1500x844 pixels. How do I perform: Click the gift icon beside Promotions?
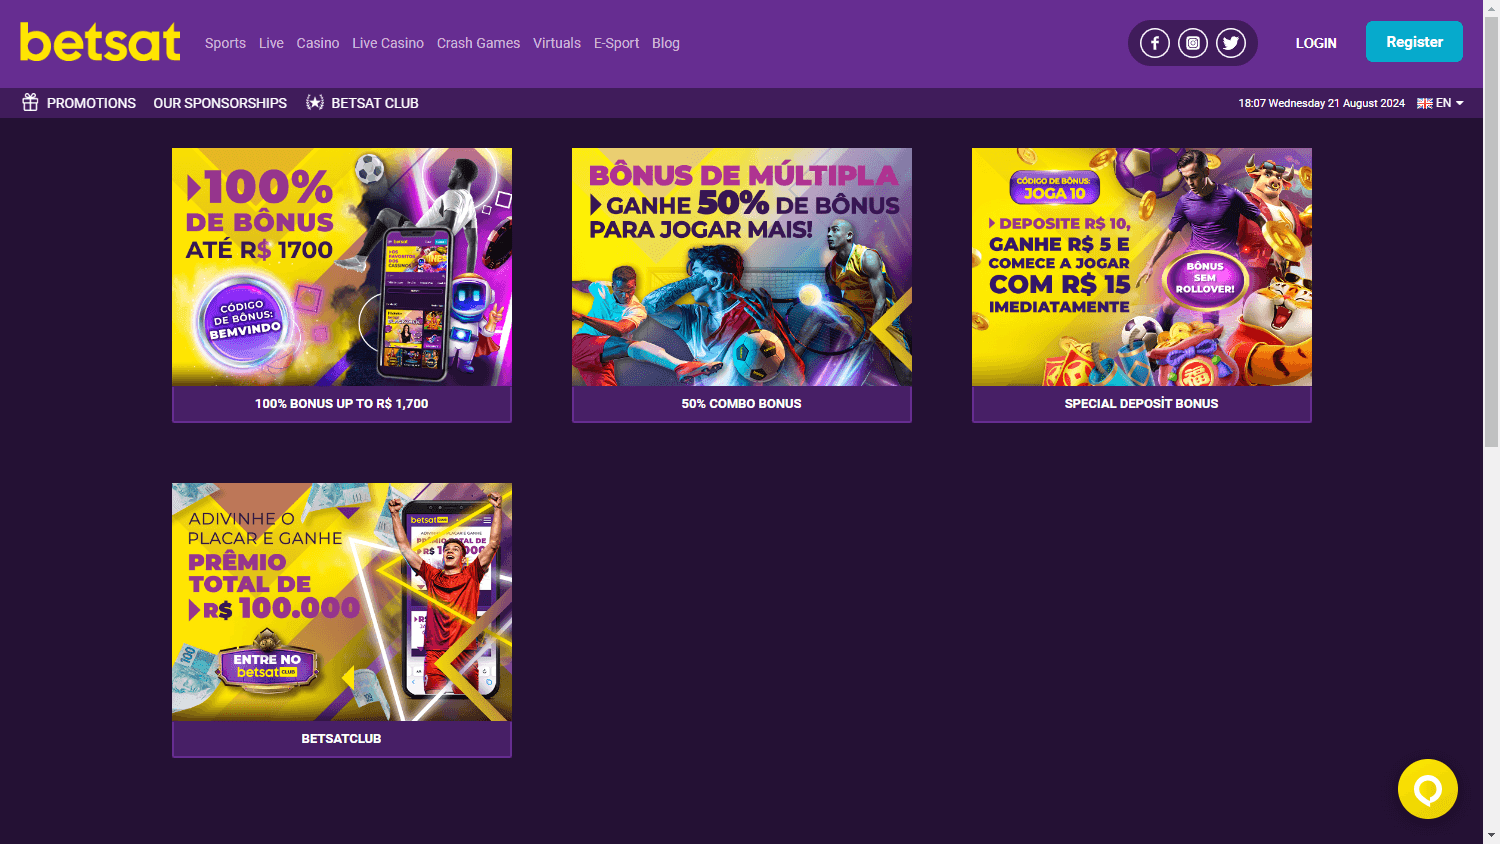[30, 103]
